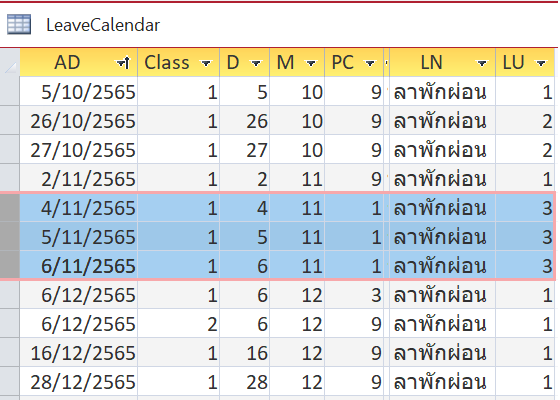Open the M column filter dropdown
This screenshot has width=560, height=400.
point(311,64)
